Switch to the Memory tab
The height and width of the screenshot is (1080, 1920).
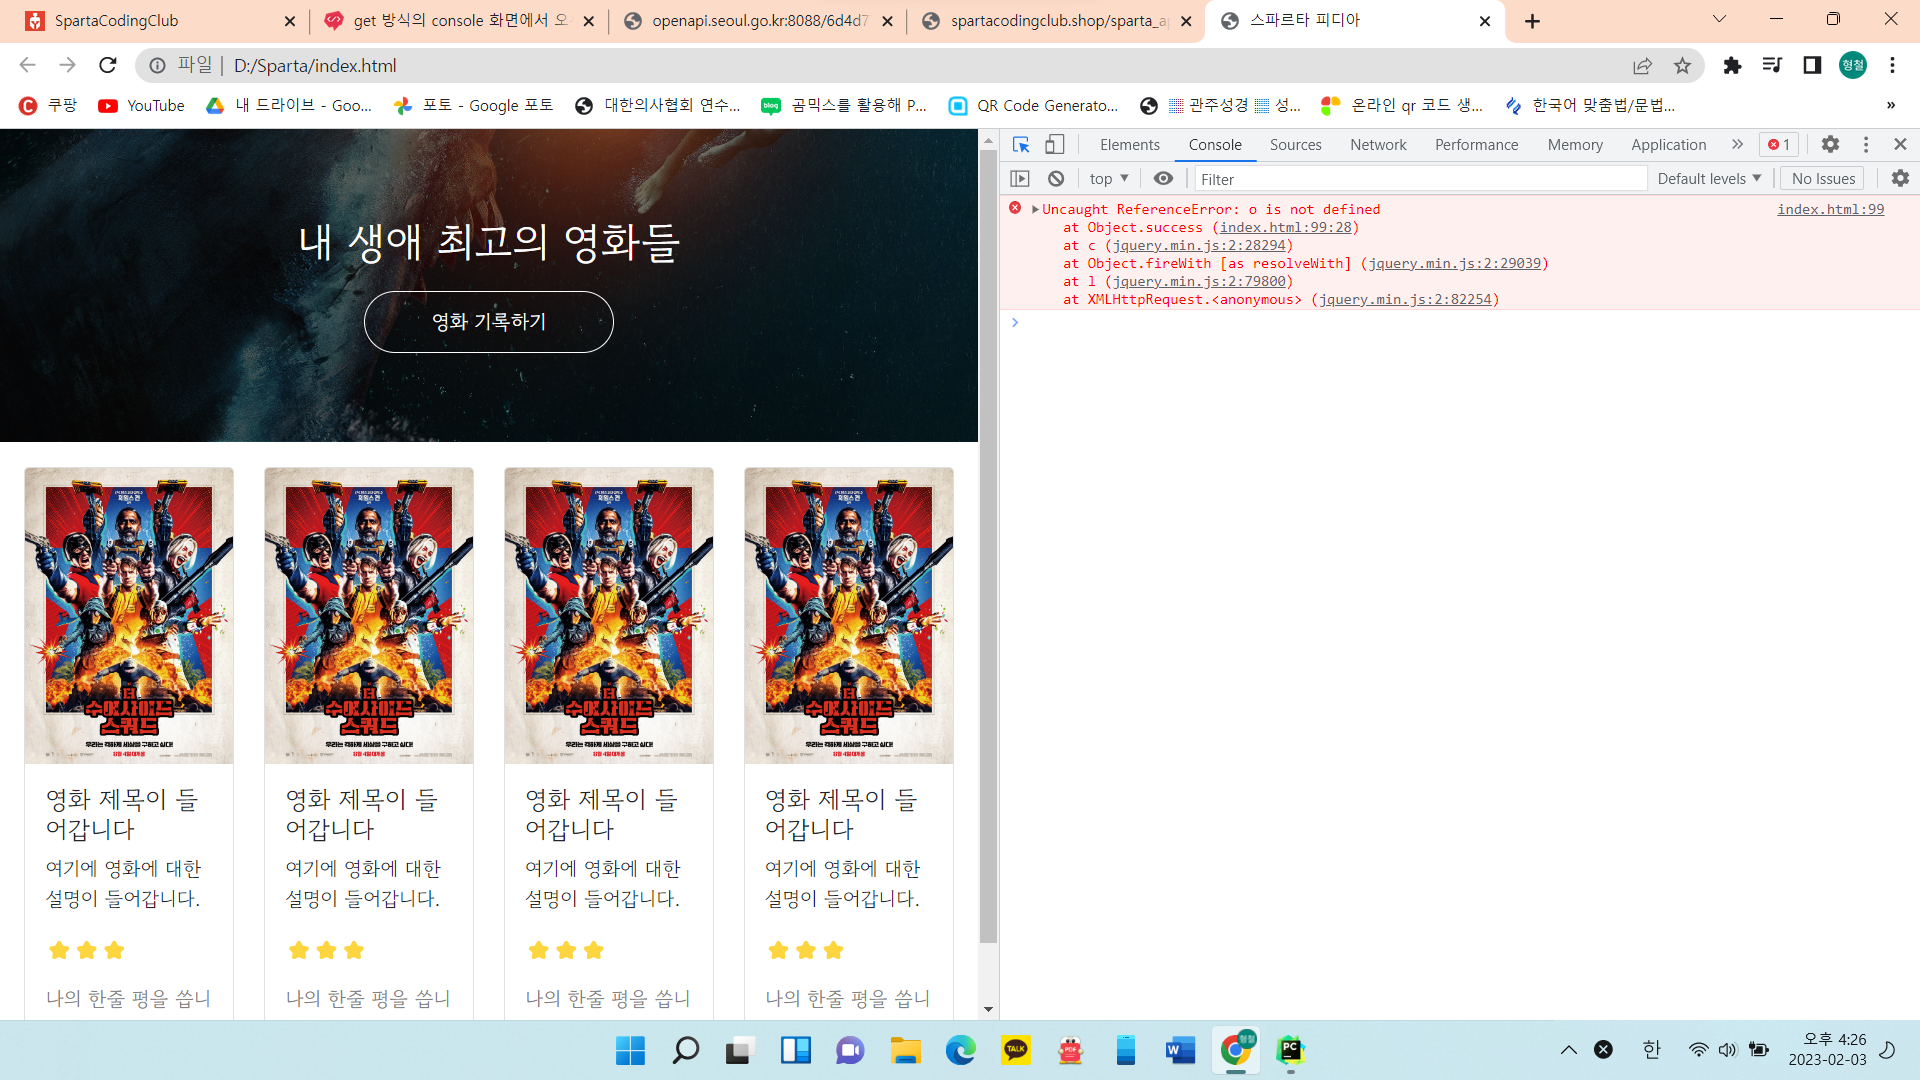1575,145
